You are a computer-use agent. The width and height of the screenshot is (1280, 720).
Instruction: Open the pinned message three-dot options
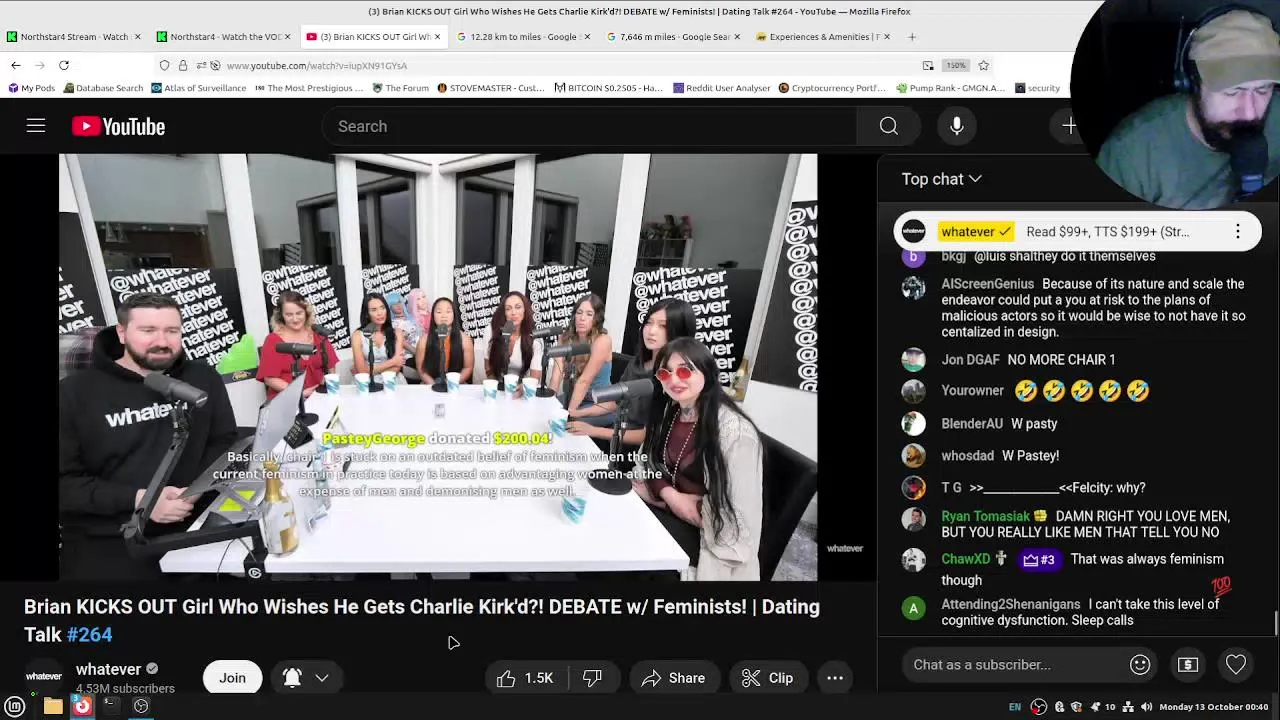coord(1237,231)
